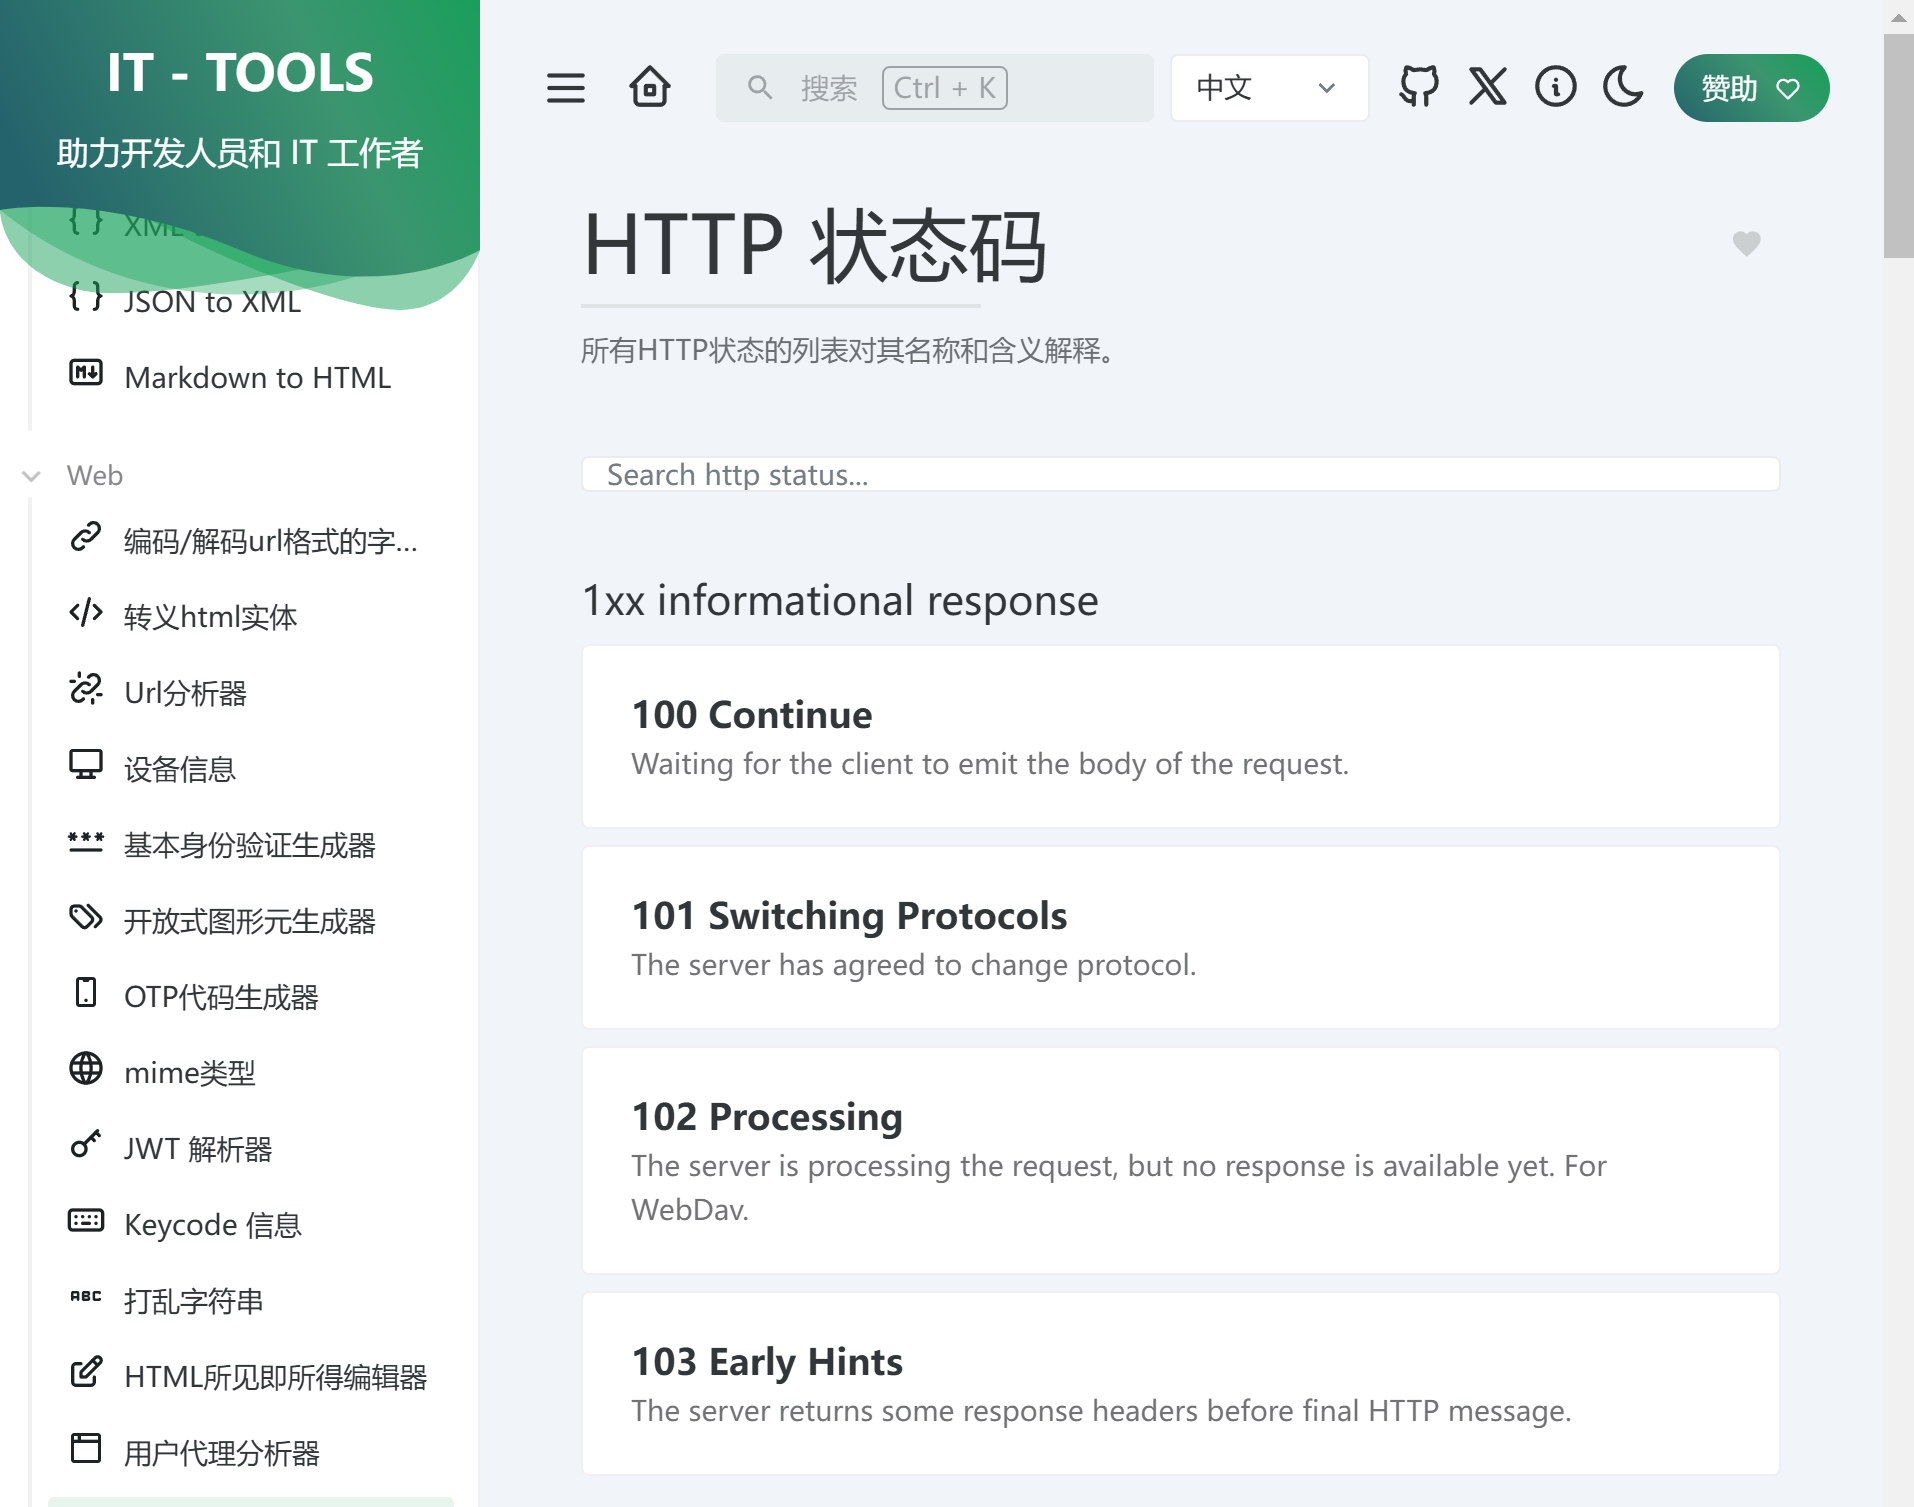Select the 103 Early Hints card
The height and width of the screenshot is (1507, 1914).
[1180, 1384]
